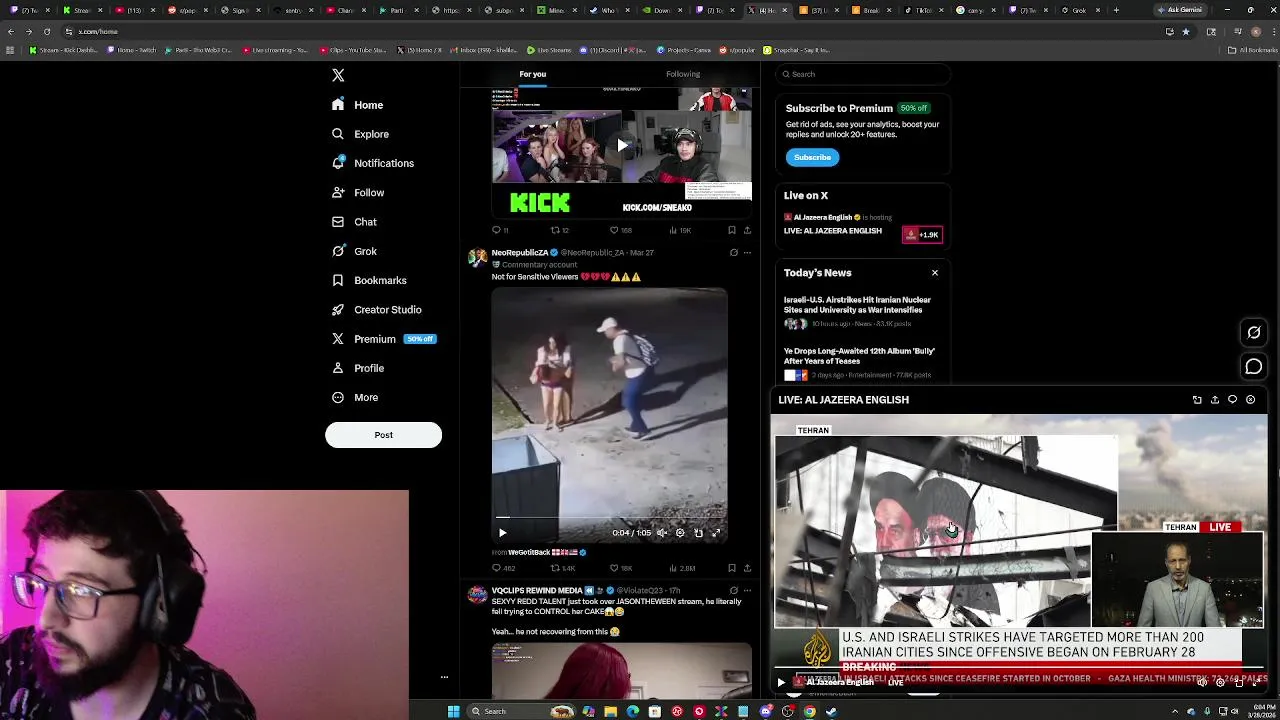Viewport: 1280px width, 720px height.
Task: Expand Al Jazeera live player to full view
Action: pos(1197,400)
